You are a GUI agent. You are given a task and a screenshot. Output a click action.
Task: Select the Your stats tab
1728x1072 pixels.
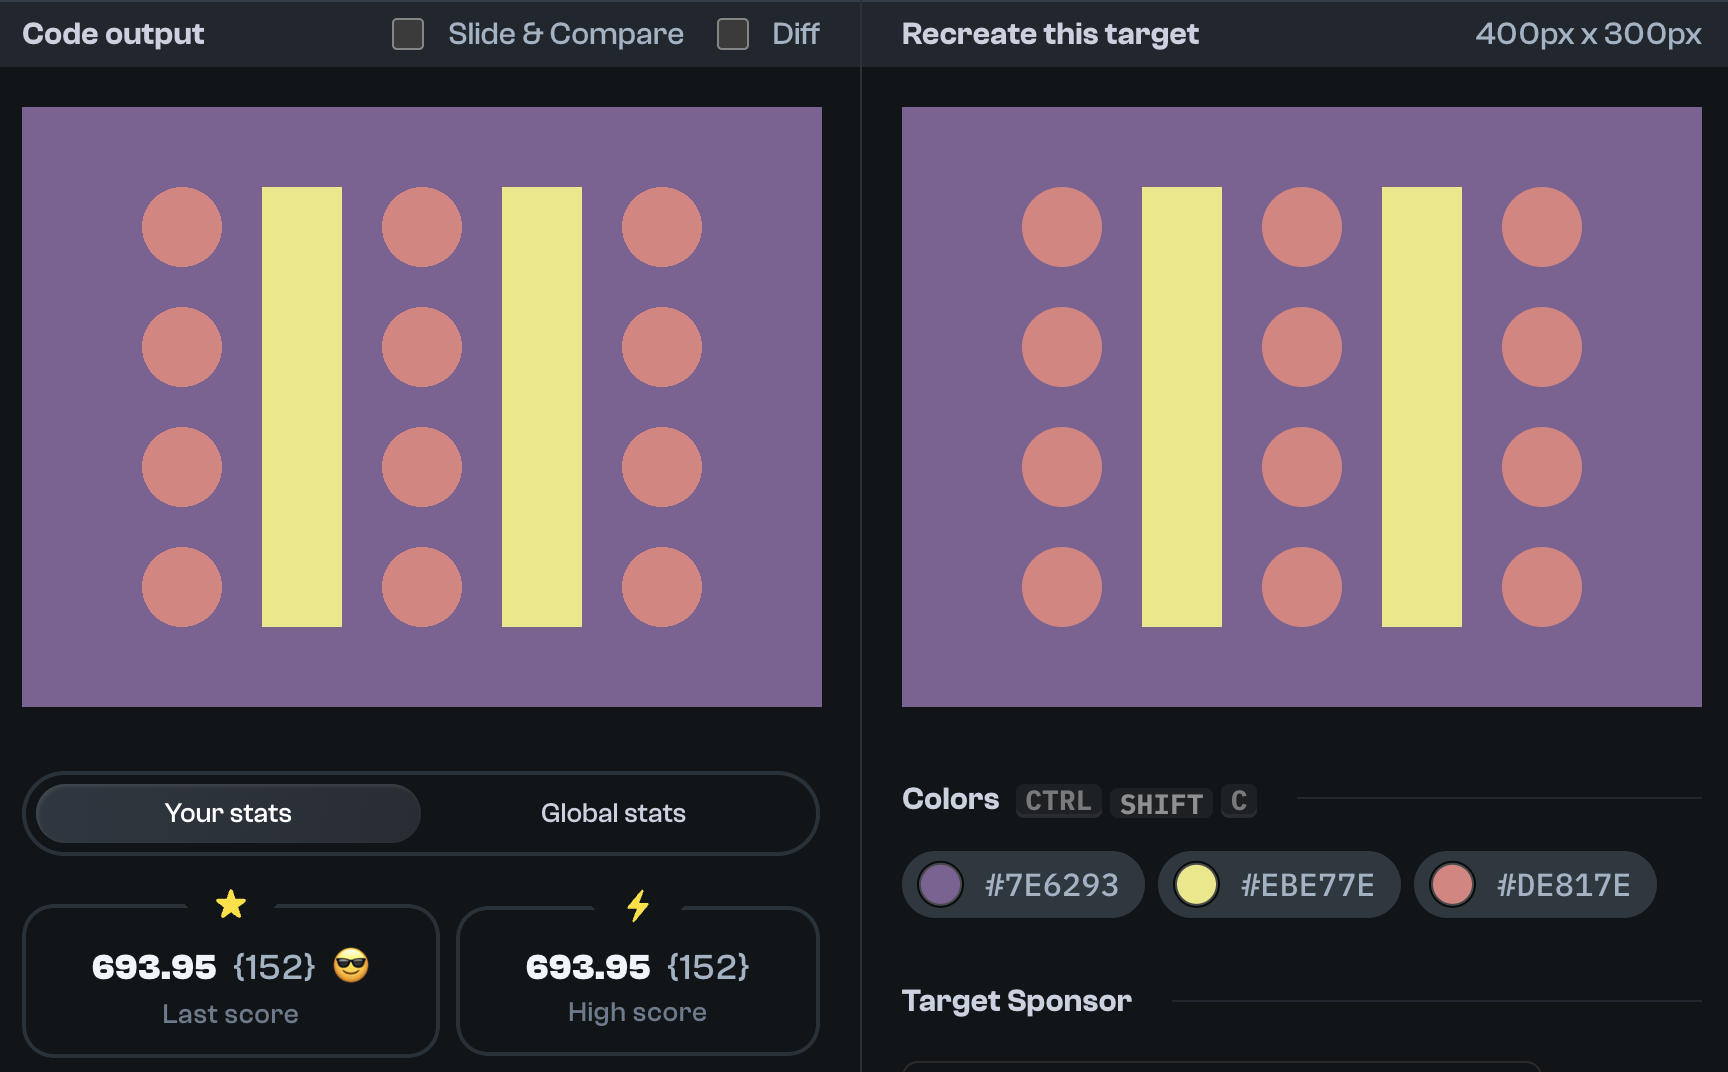point(228,813)
